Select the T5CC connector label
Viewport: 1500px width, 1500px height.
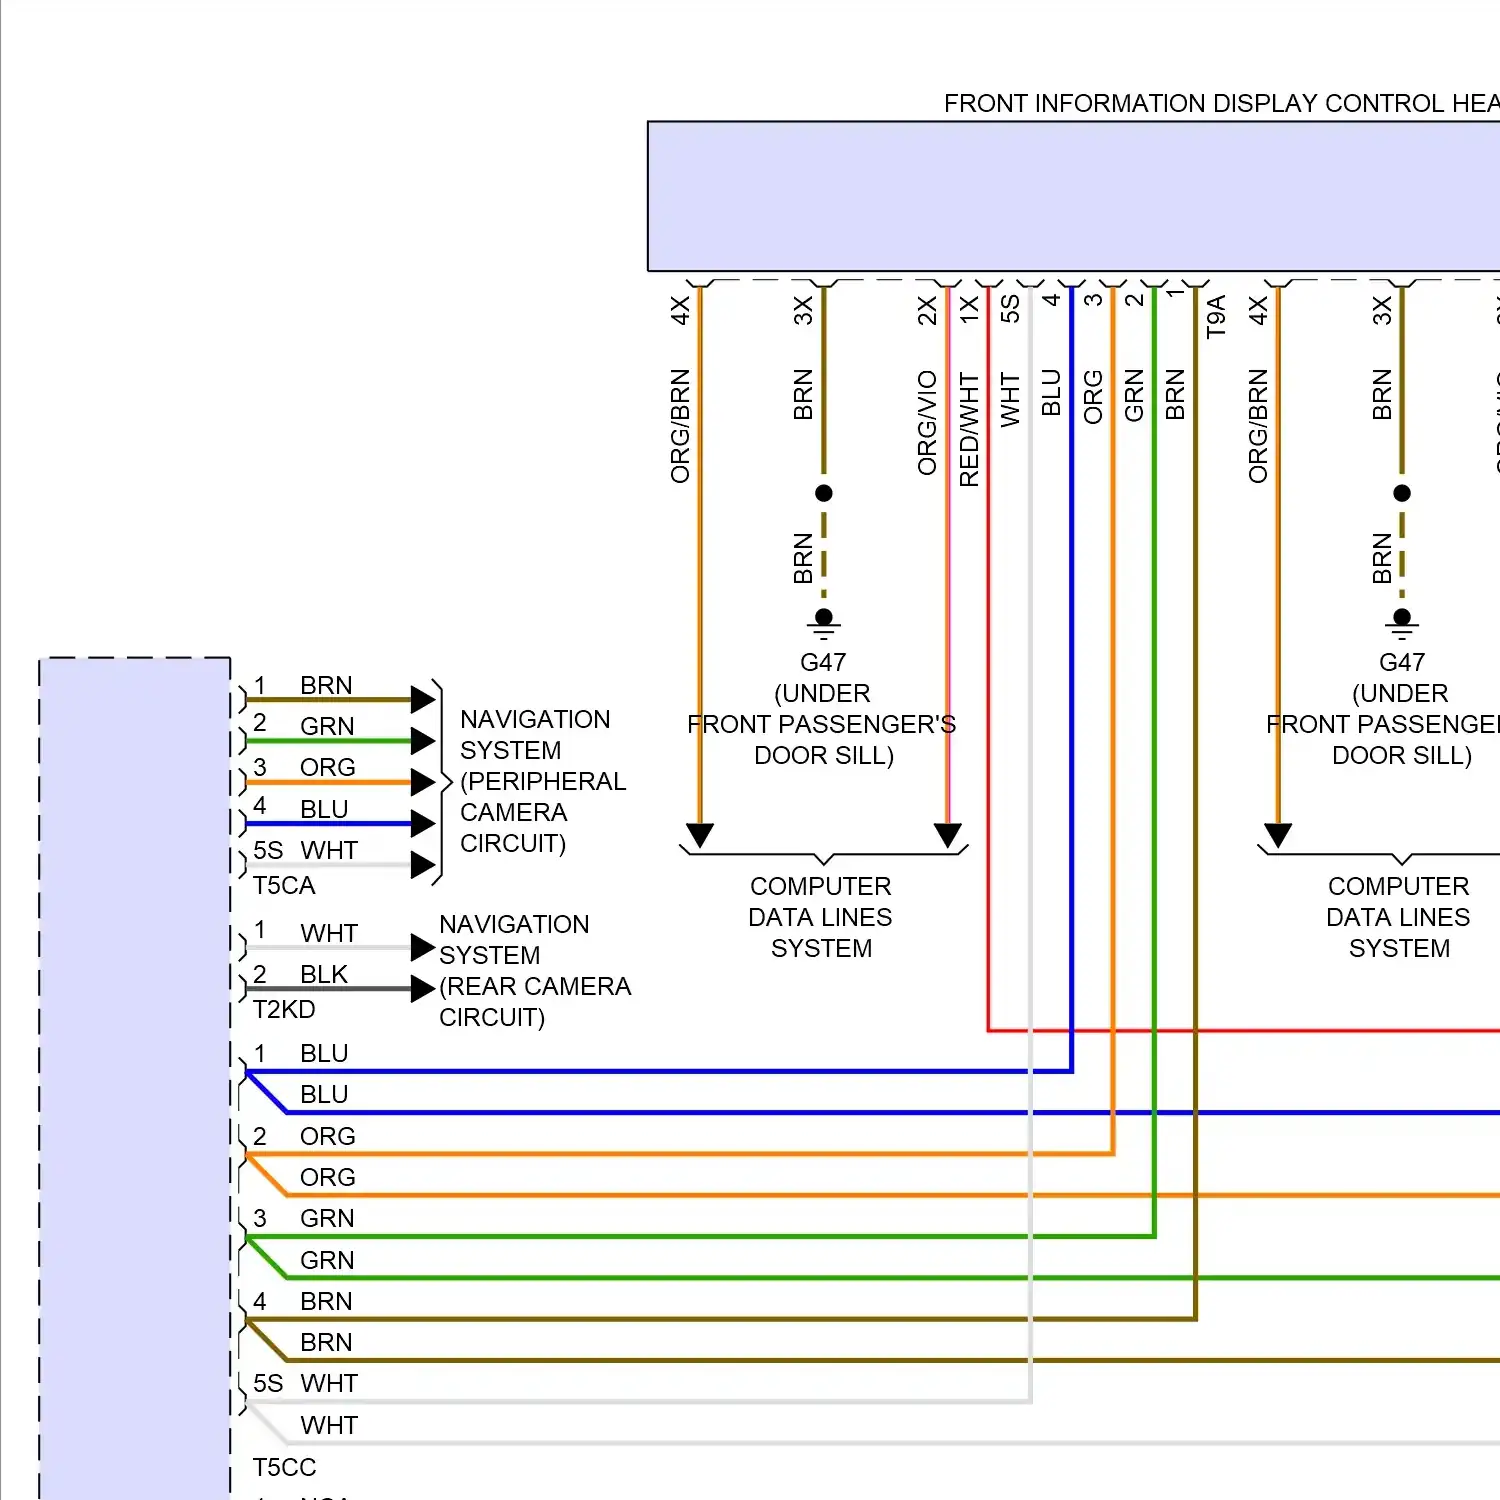[x=284, y=1467]
